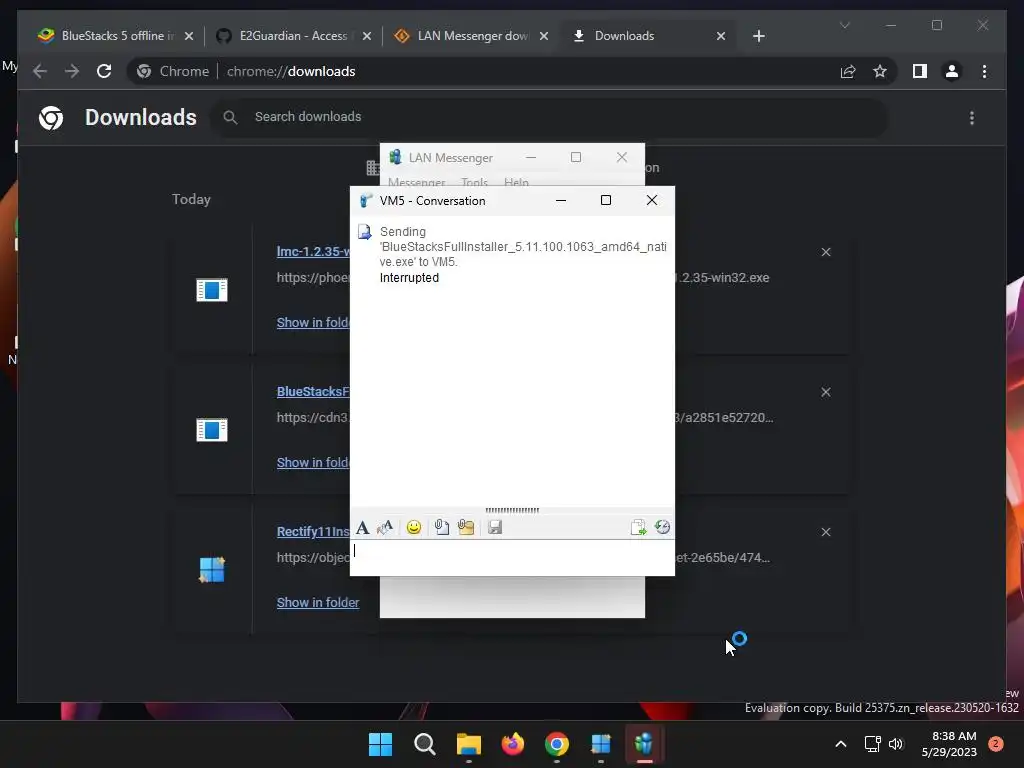The width and height of the screenshot is (1024, 768).
Task: Show Rectify11 installer in folder
Action: pyautogui.click(x=318, y=603)
